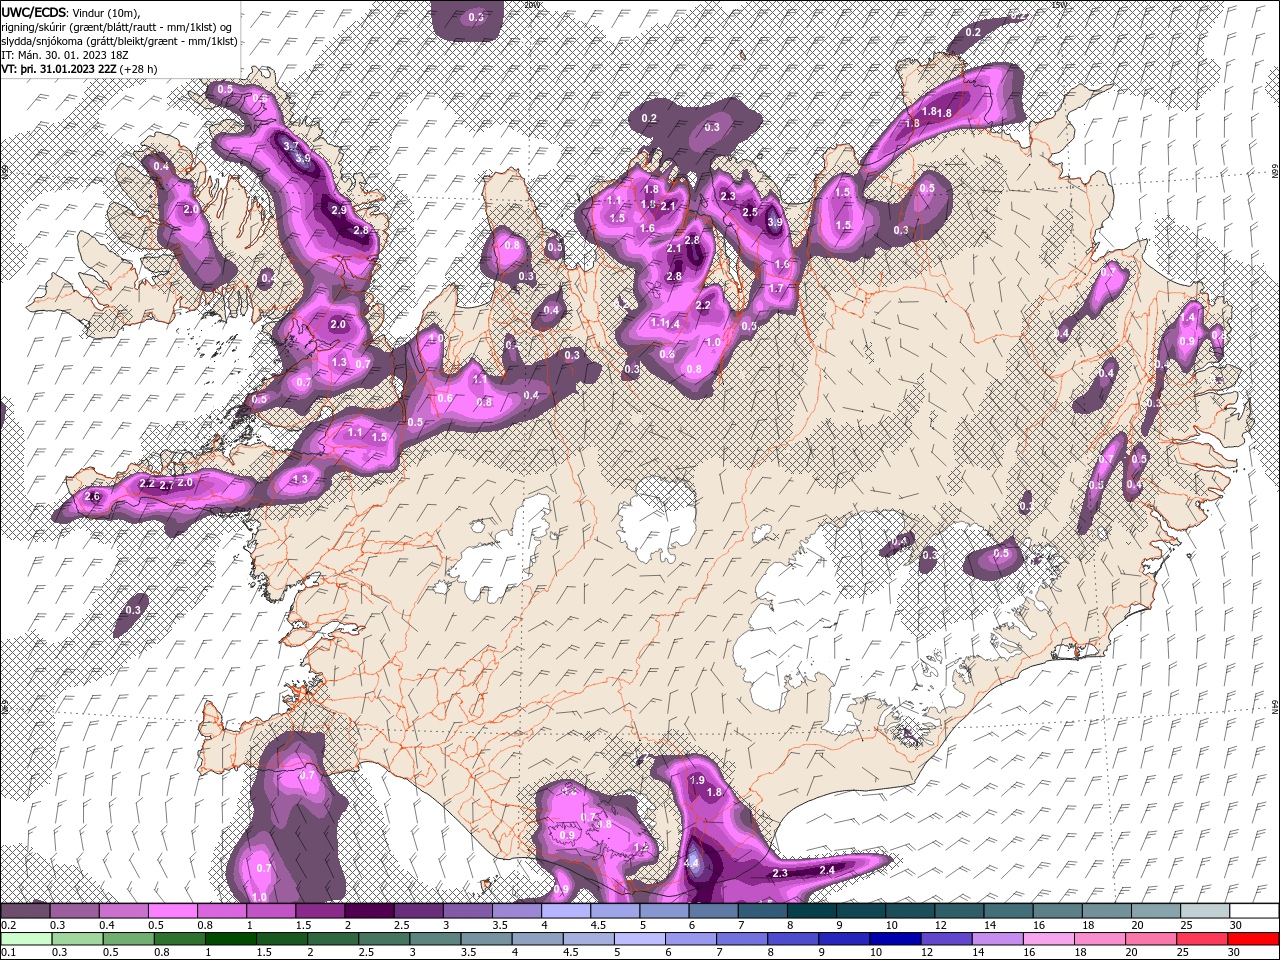Click the '20W' longitude label at top edge
This screenshot has height=960, width=1280.
(x=531, y=5)
